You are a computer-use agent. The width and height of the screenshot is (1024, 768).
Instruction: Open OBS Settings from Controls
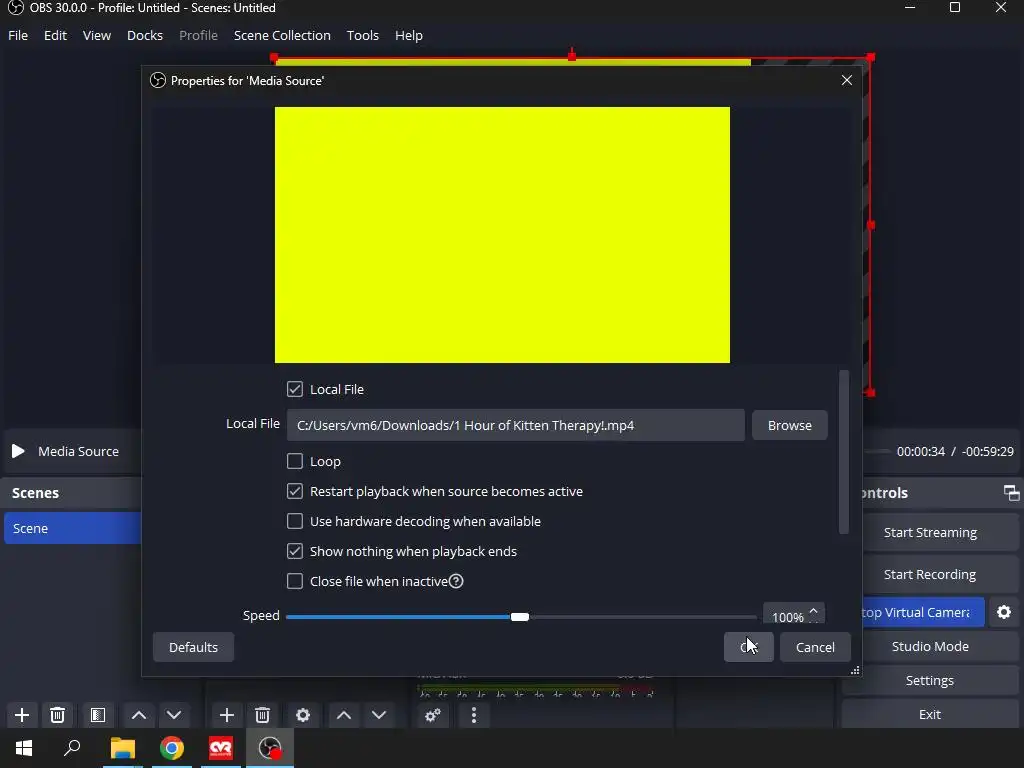(930, 680)
